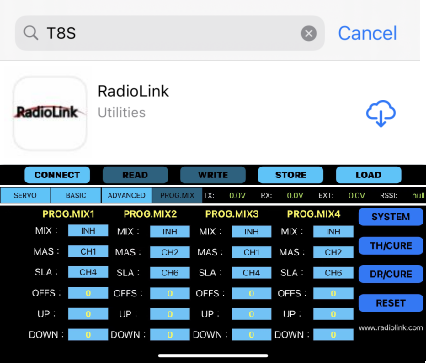Viewport: 427px width, 363px height.
Task: Click the T8S search field
Action: pos(170,33)
